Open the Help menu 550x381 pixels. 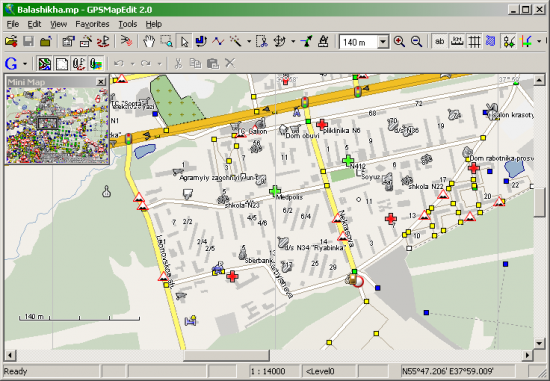click(x=154, y=24)
